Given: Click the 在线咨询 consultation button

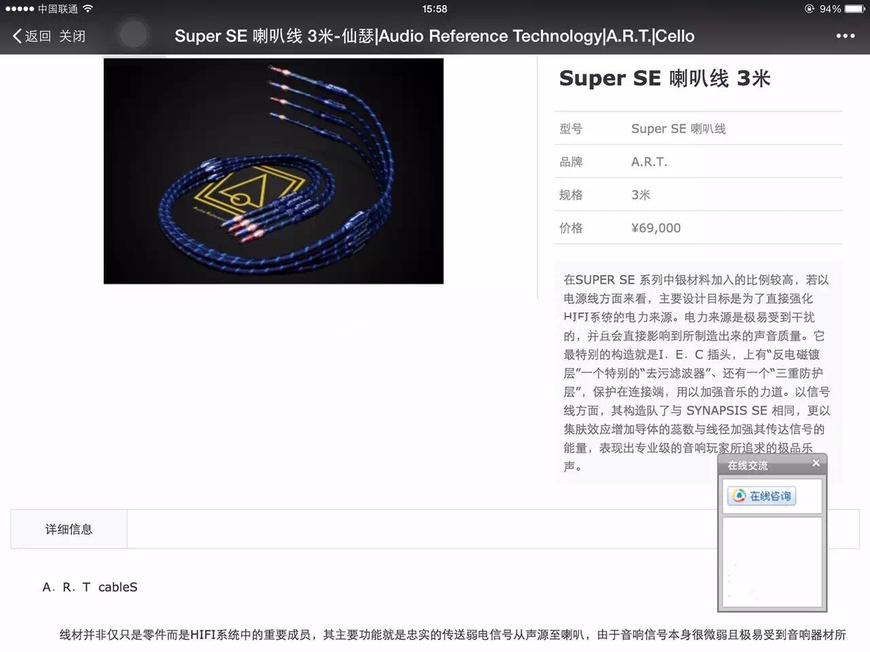Looking at the screenshot, I should (x=761, y=496).
